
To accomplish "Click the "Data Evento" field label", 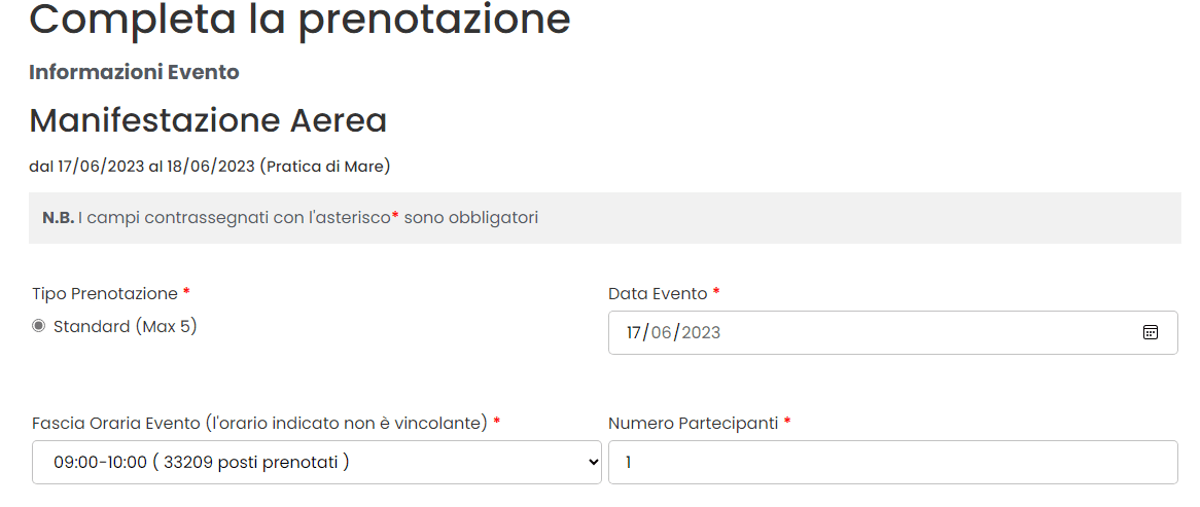I will [658, 294].
